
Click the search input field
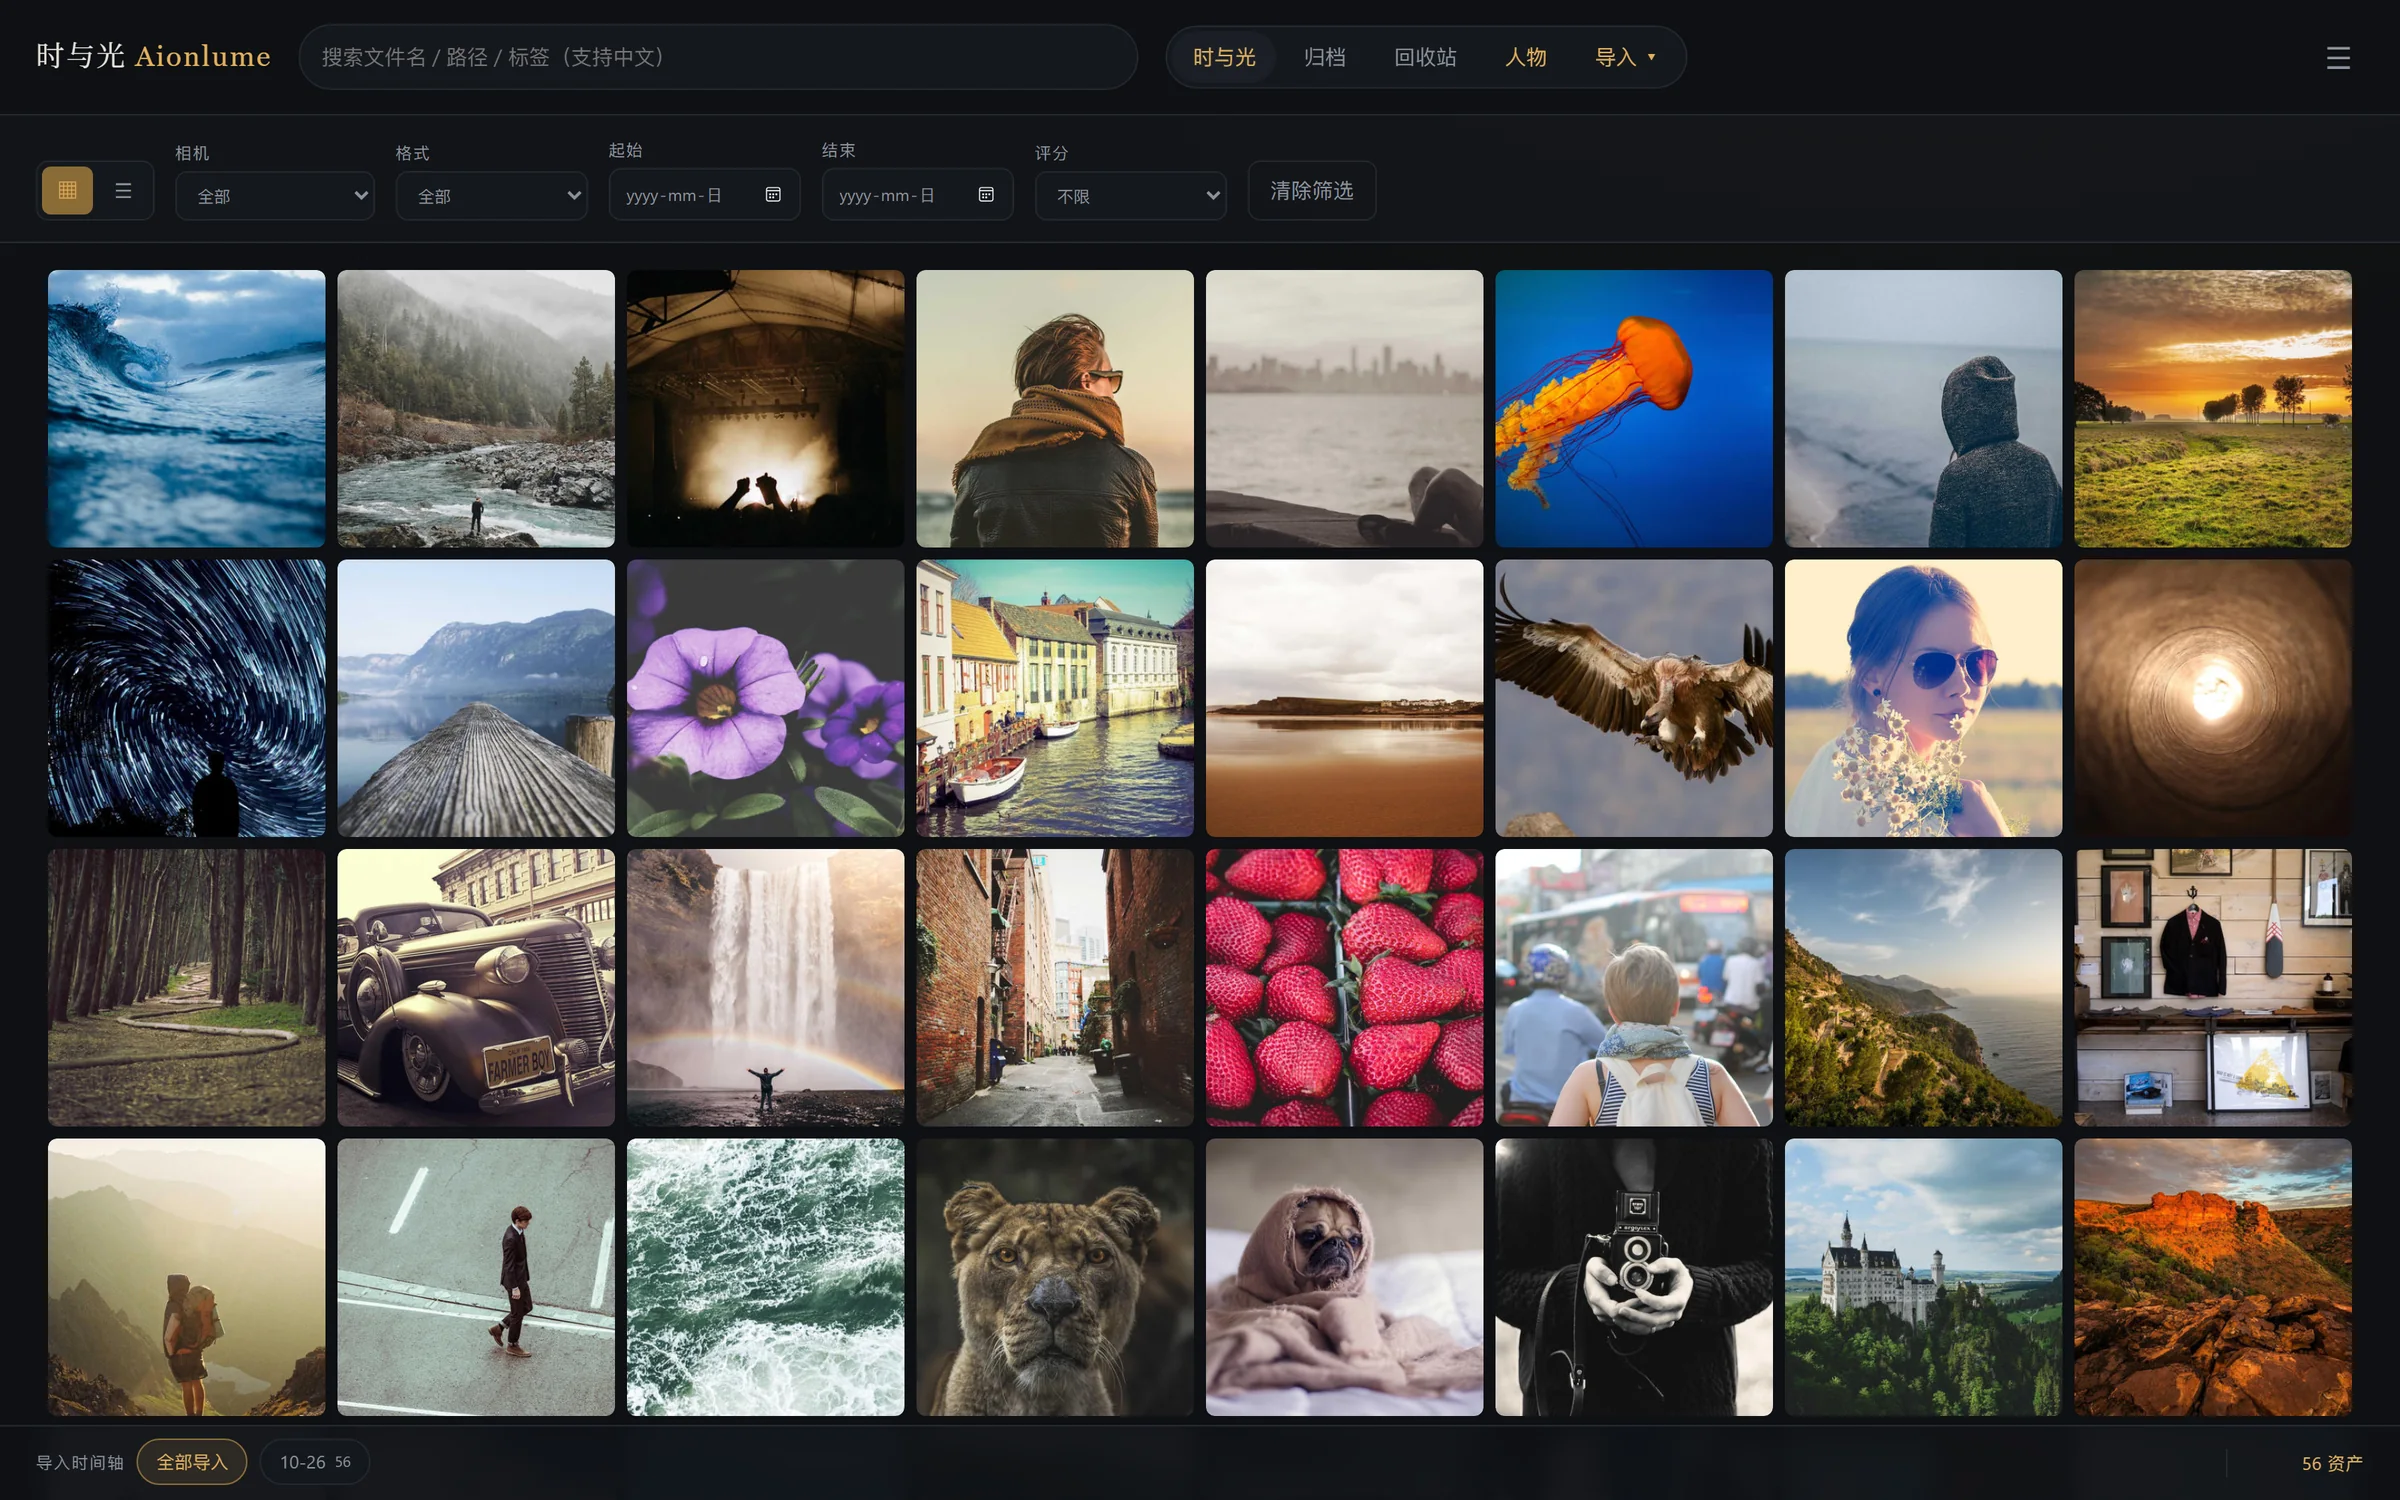pyautogui.click(x=718, y=57)
